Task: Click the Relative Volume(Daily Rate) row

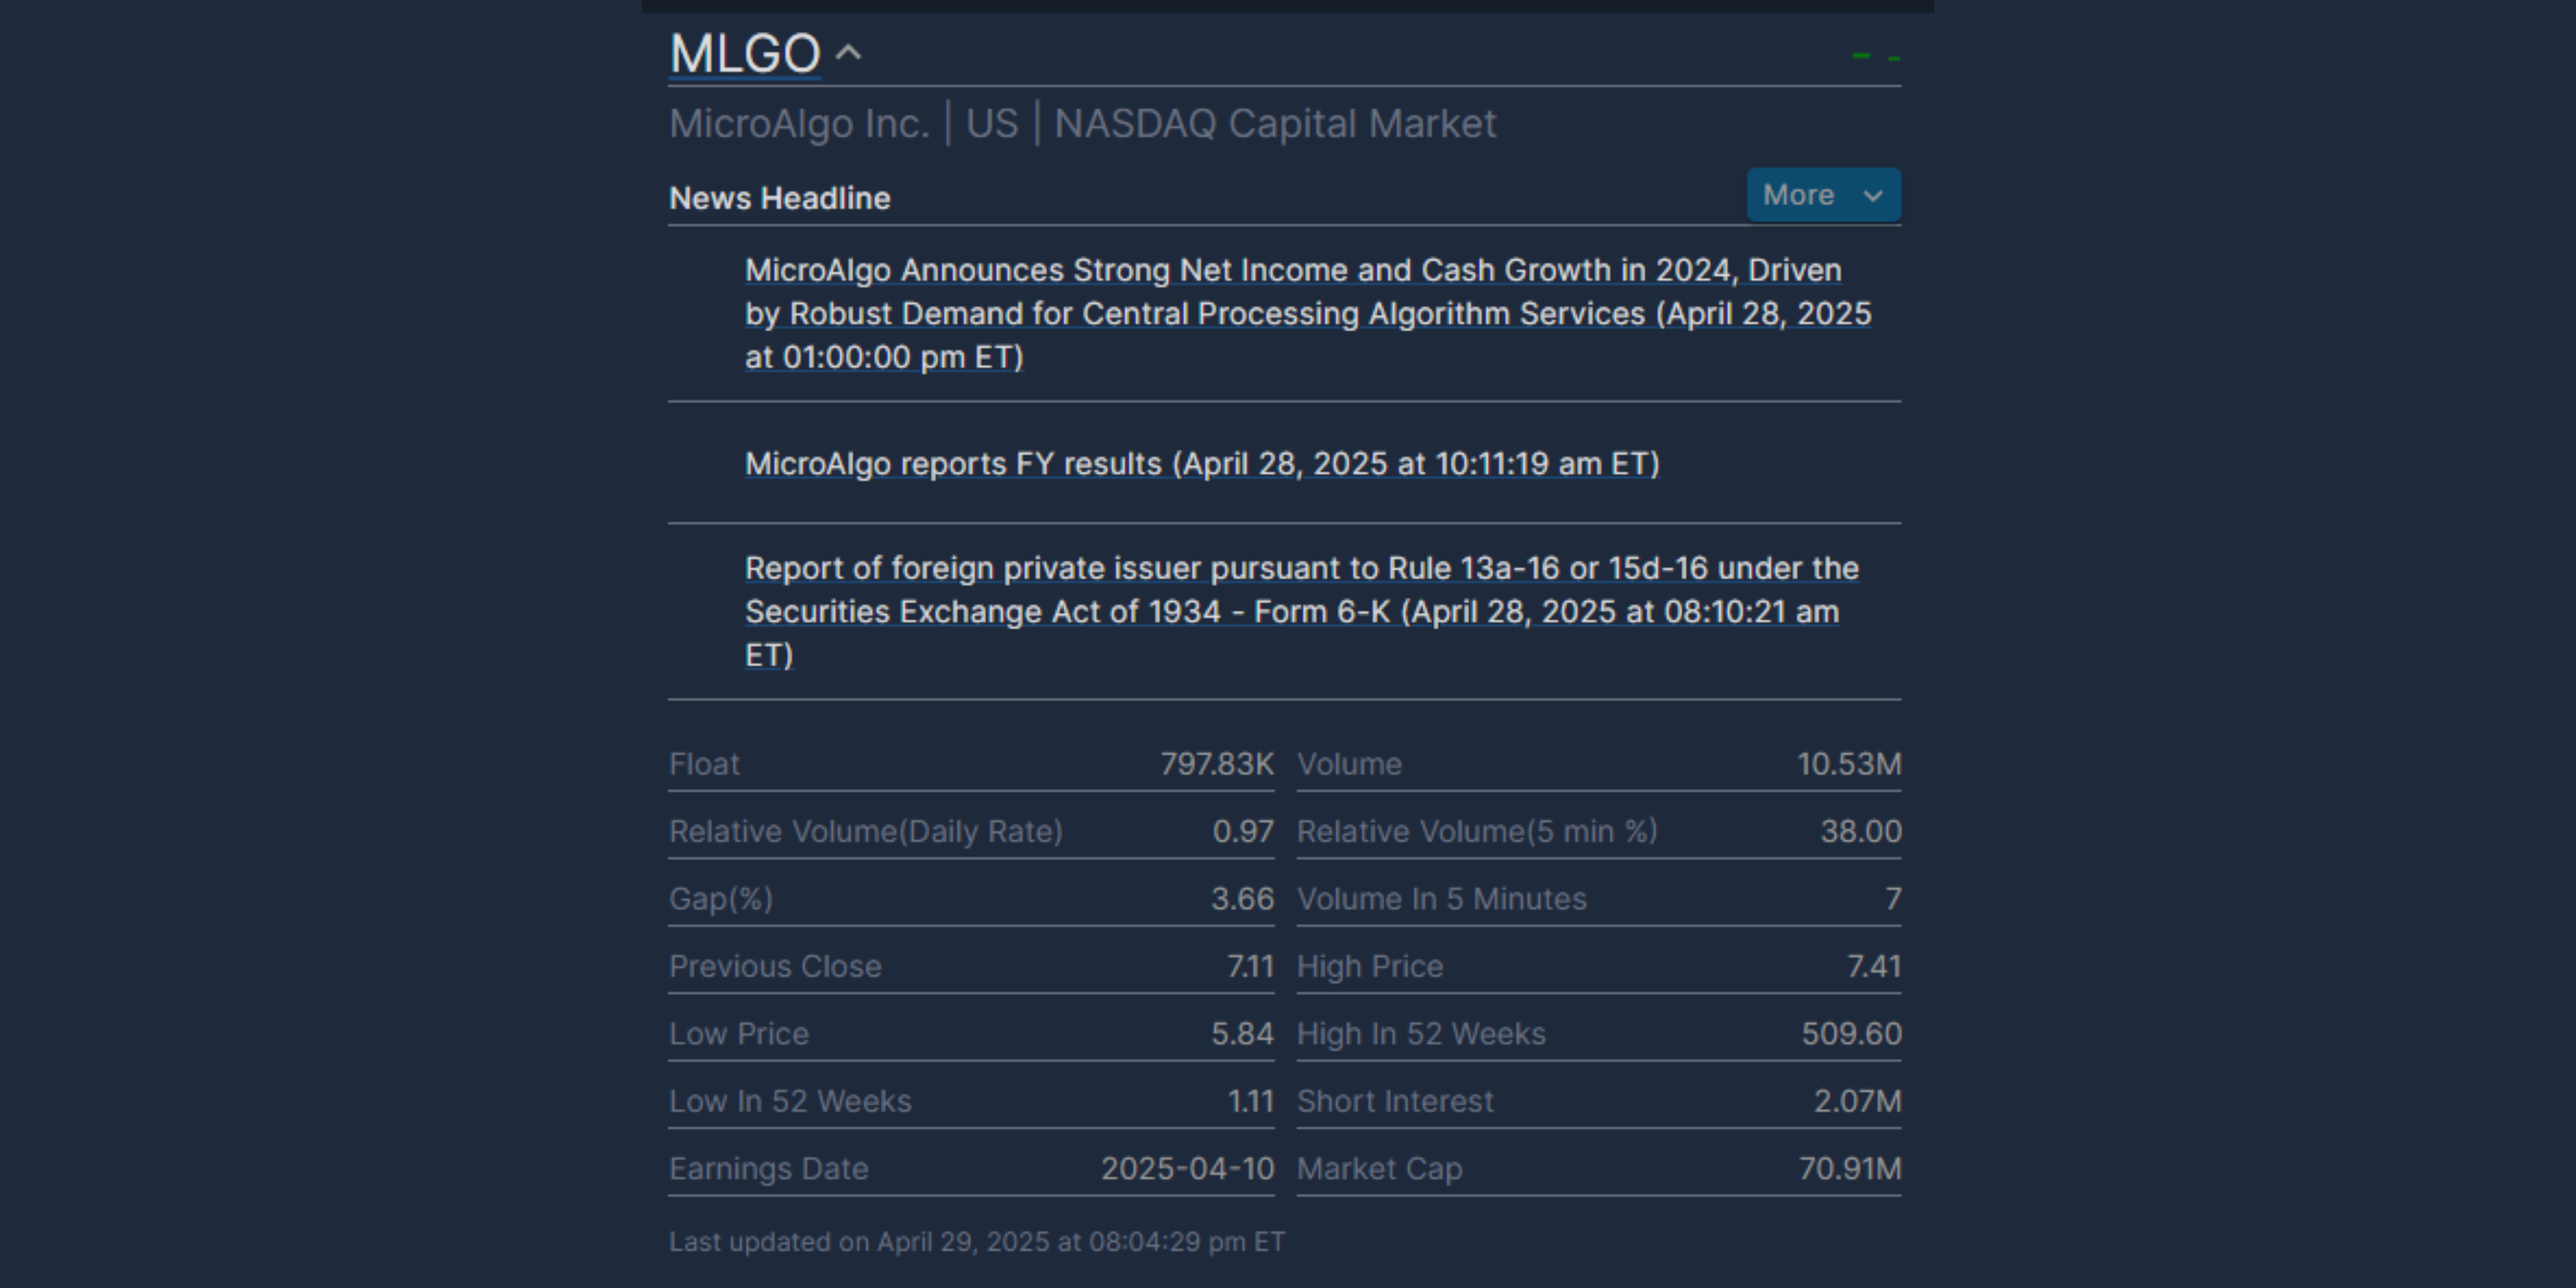Action: click(971, 831)
